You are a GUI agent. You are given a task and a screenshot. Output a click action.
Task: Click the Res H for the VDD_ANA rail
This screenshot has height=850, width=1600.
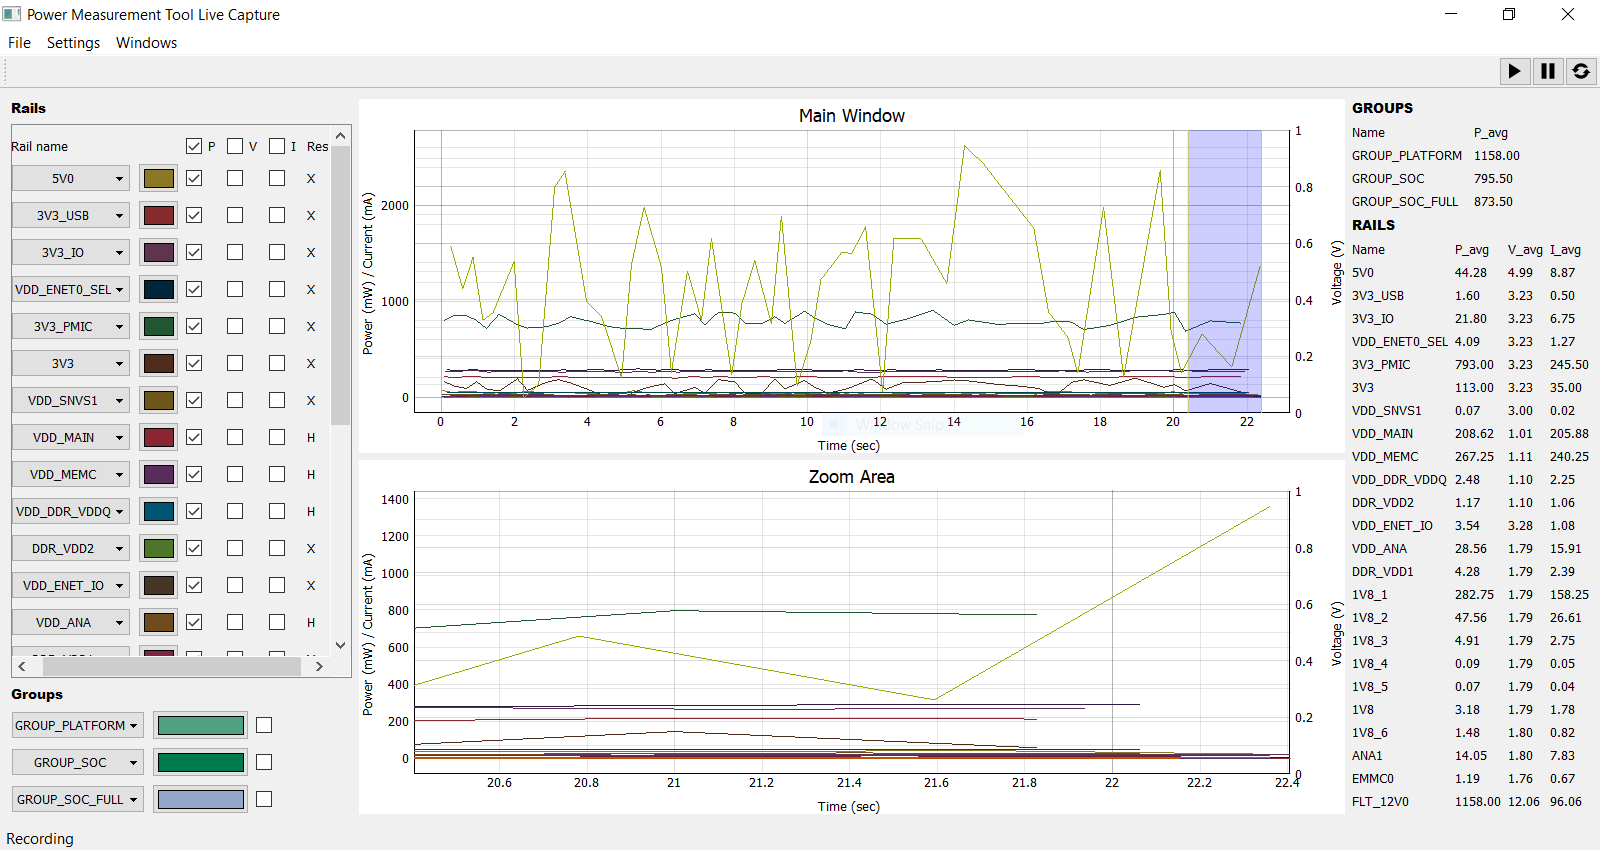coord(311,623)
